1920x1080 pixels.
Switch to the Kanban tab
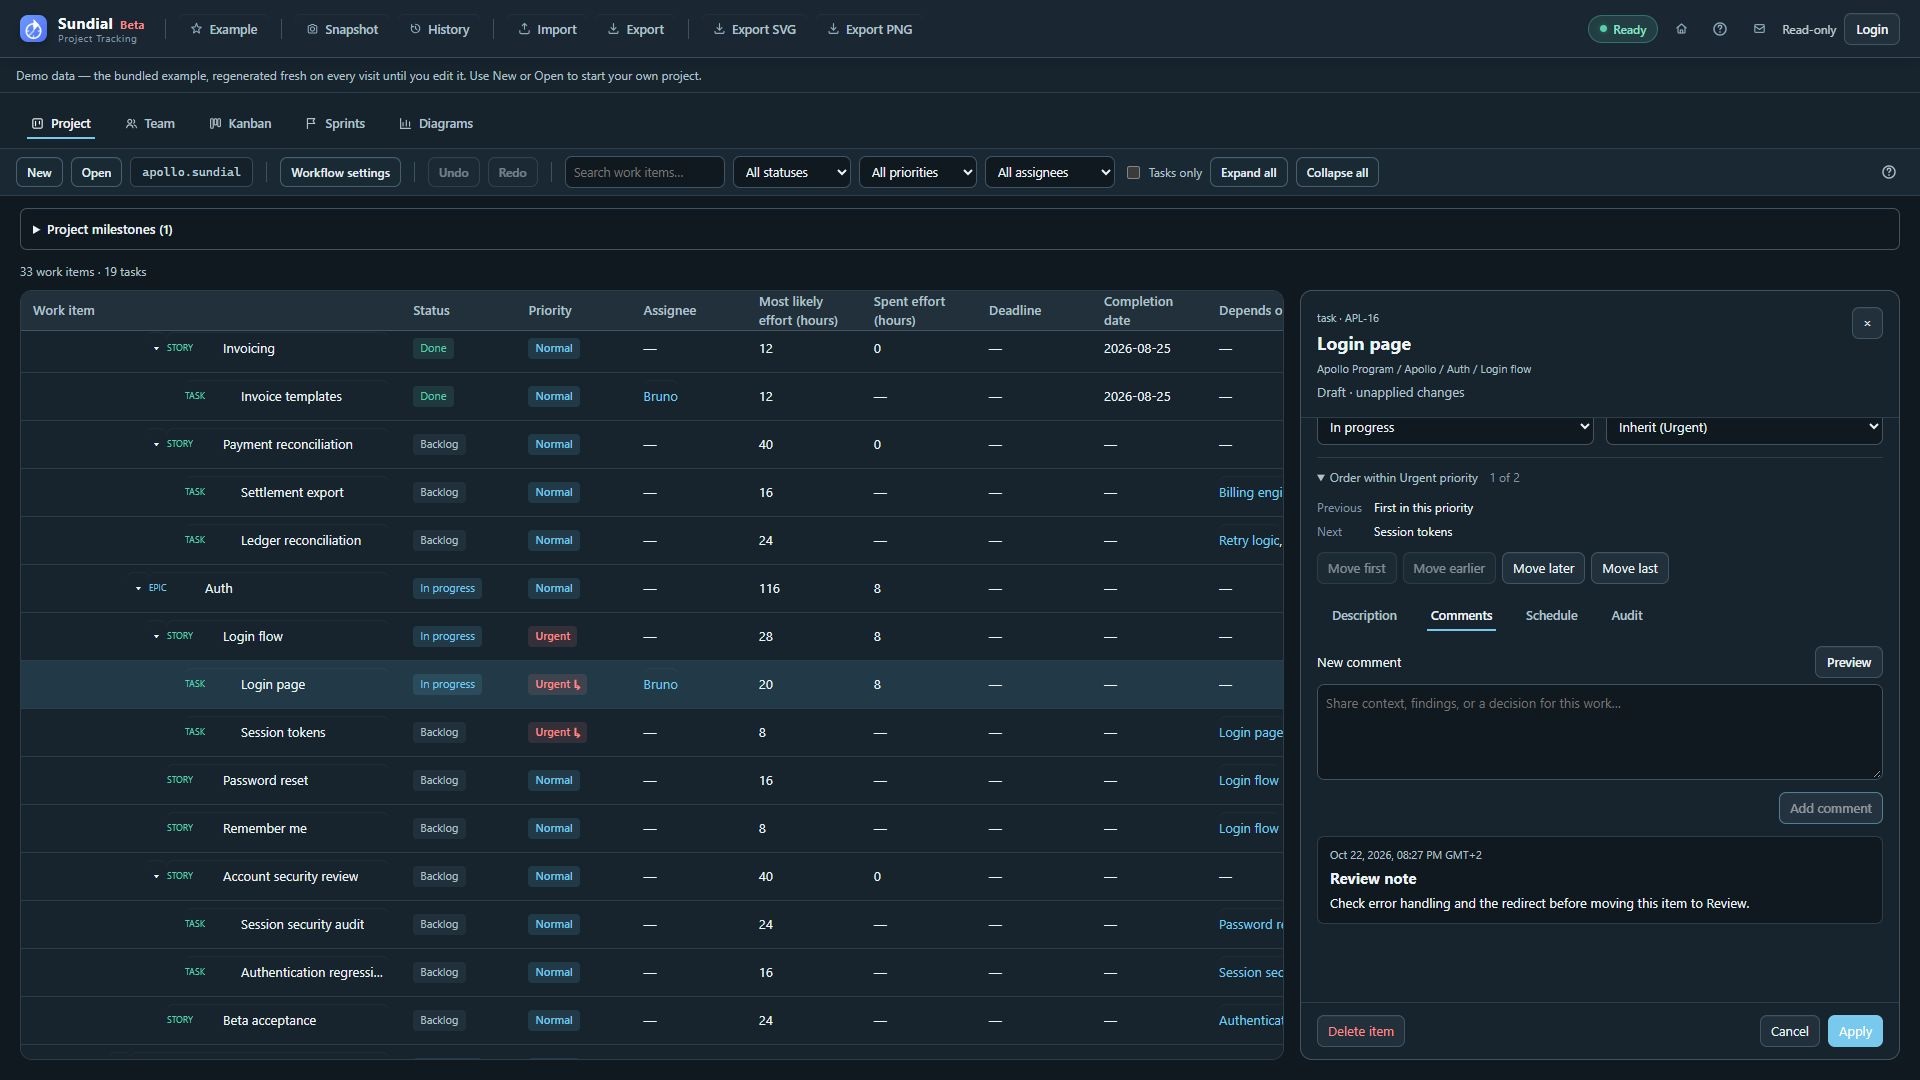tap(240, 123)
